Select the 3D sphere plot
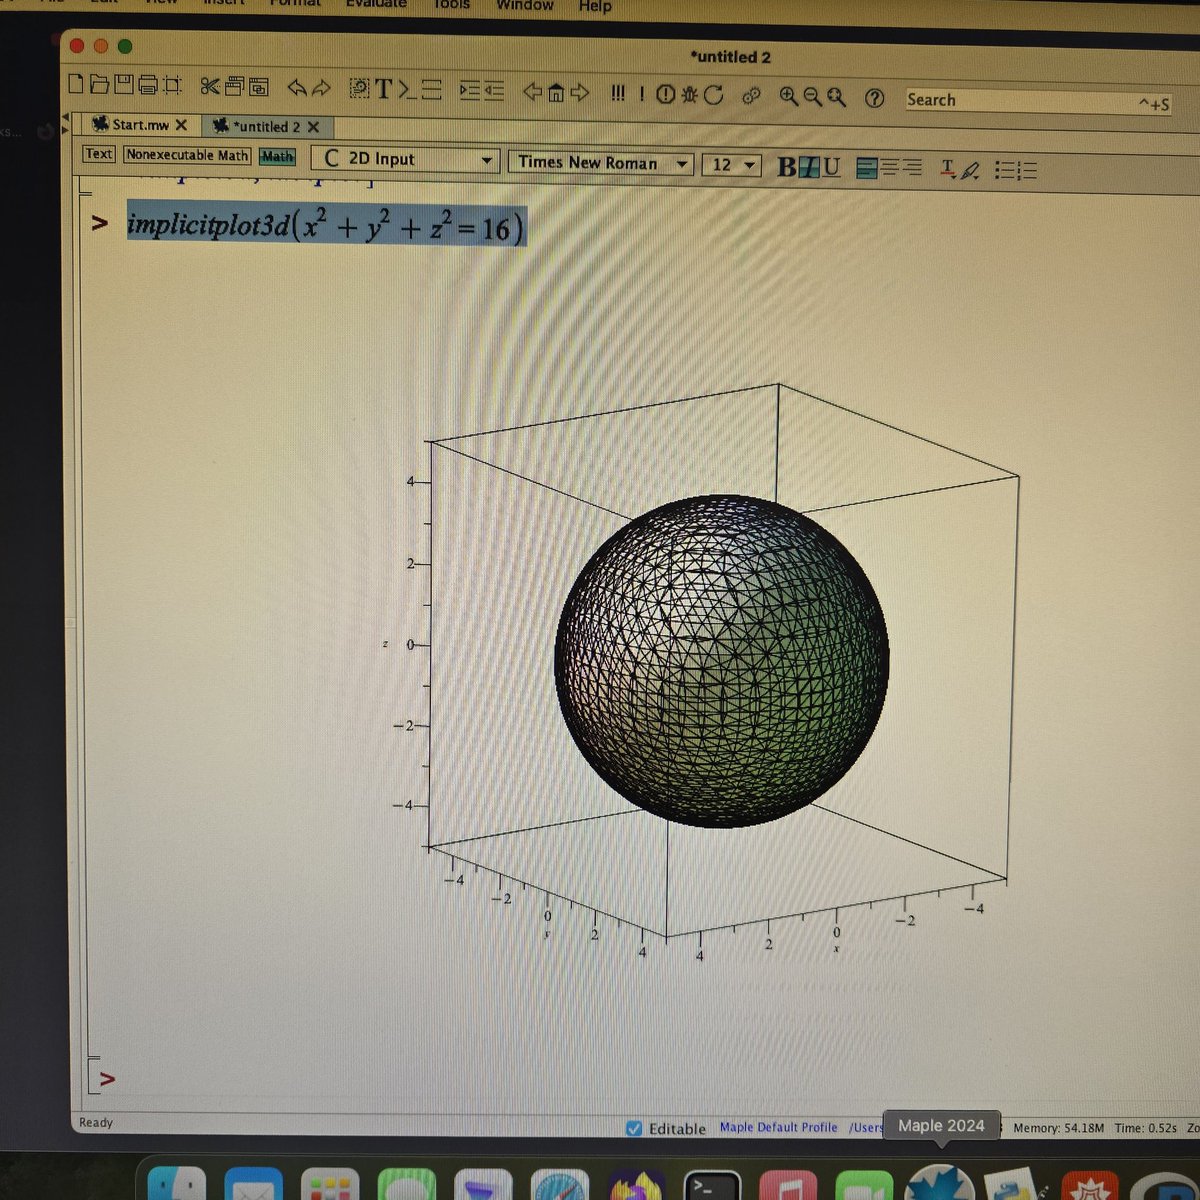 721,660
